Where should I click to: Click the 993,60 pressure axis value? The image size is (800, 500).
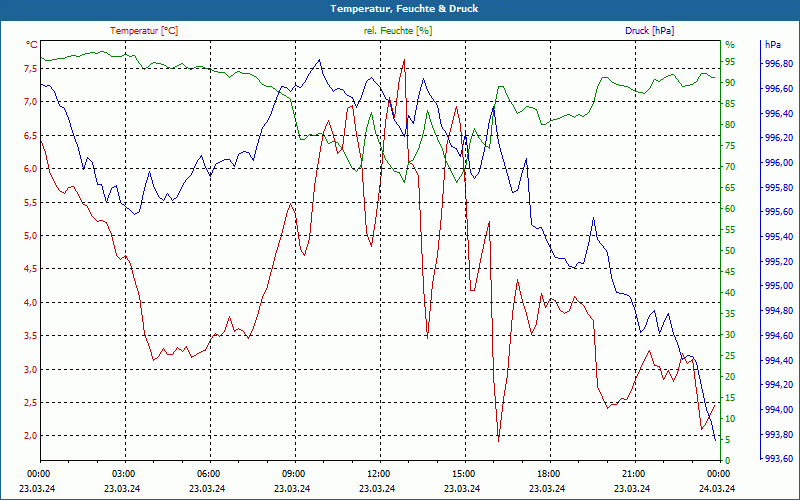(x=780, y=459)
